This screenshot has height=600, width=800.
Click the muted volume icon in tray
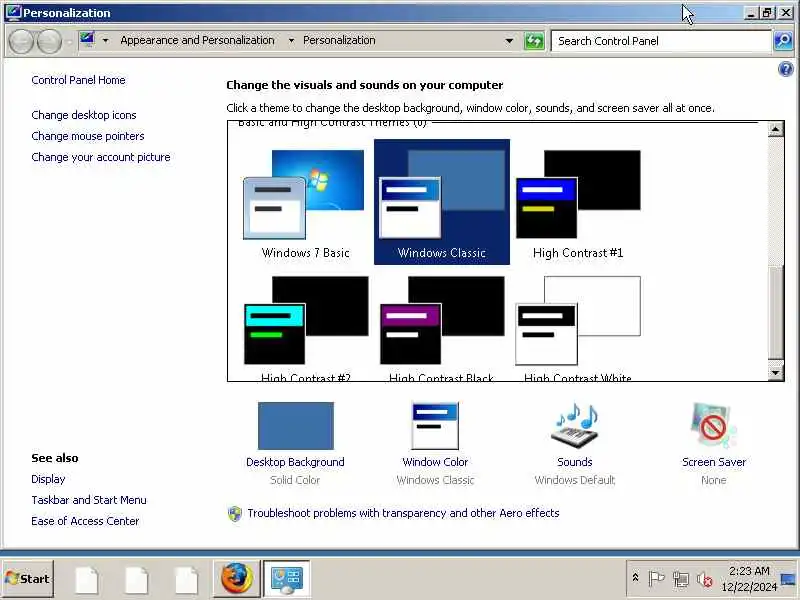point(705,579)
